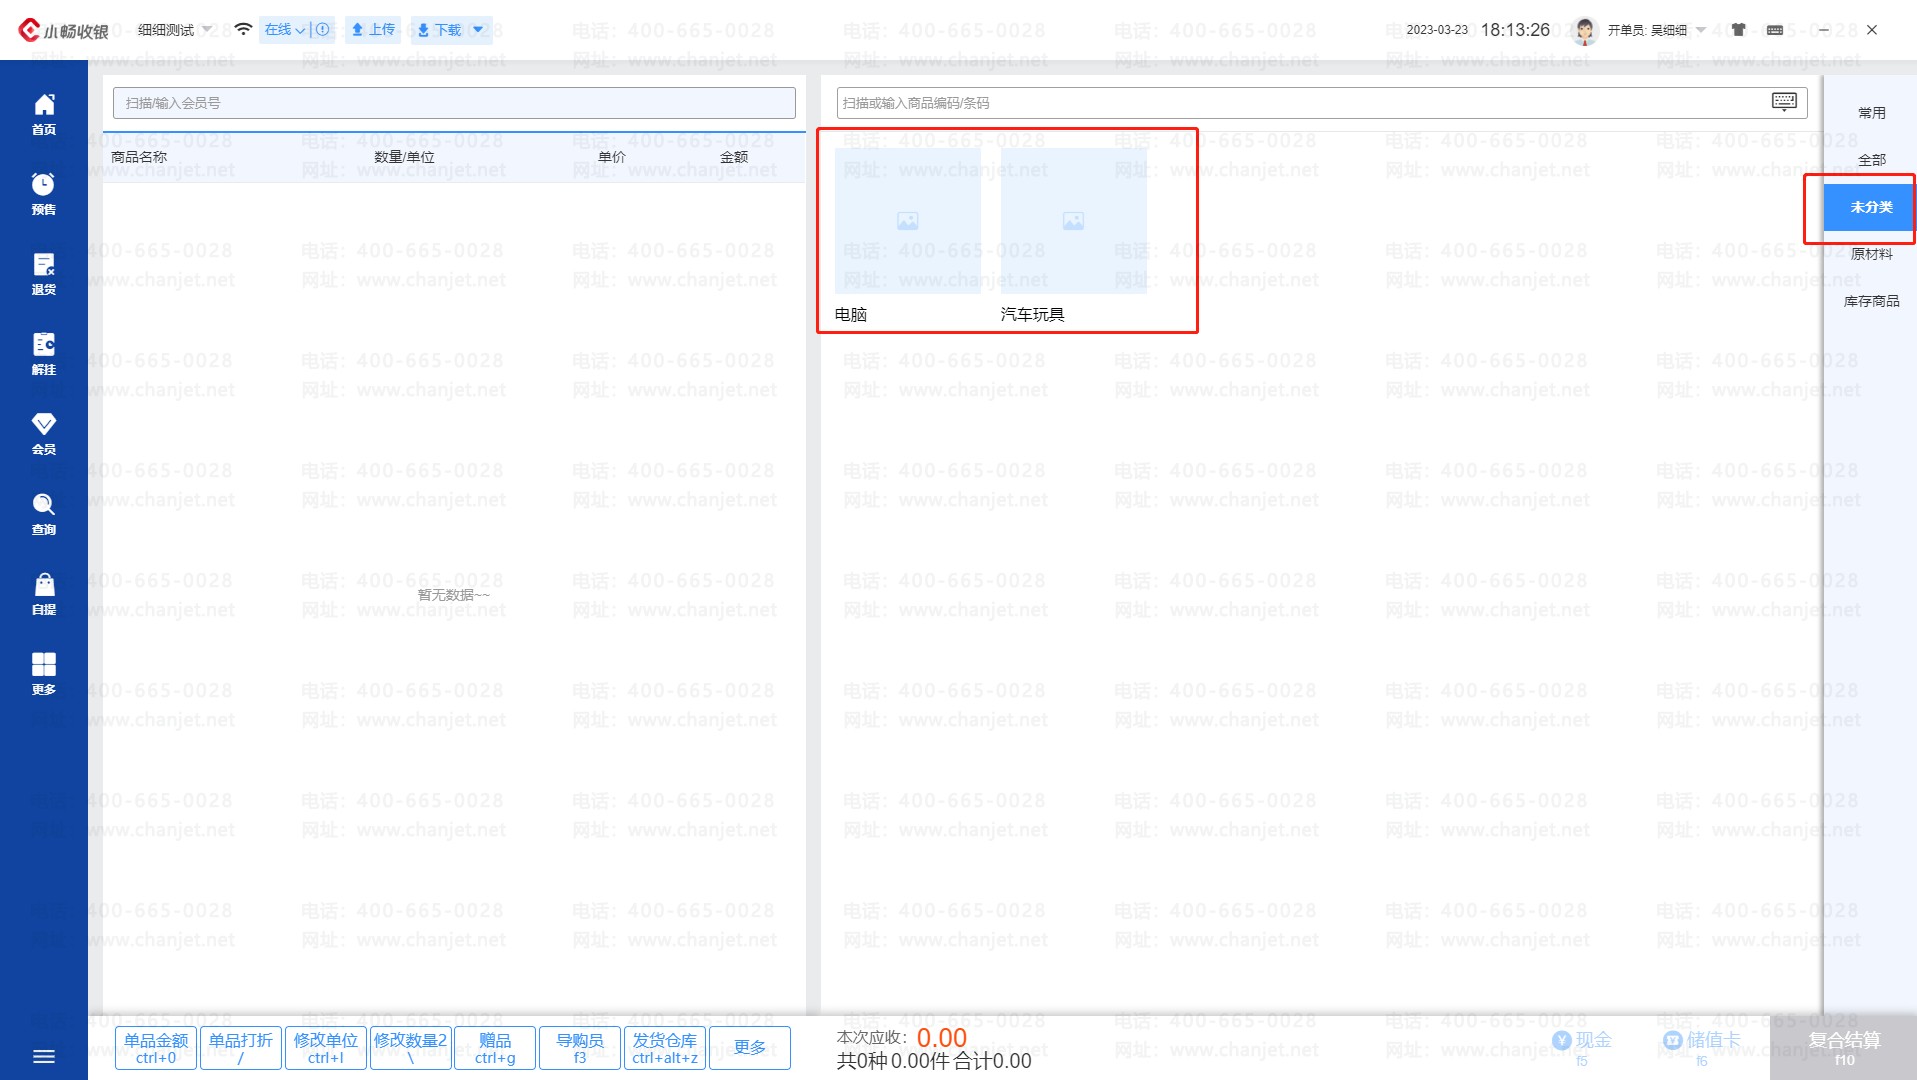The image size is (1917, 1080).
Task: Click the 导购员 sales guide button
Action: [580, 1048]
